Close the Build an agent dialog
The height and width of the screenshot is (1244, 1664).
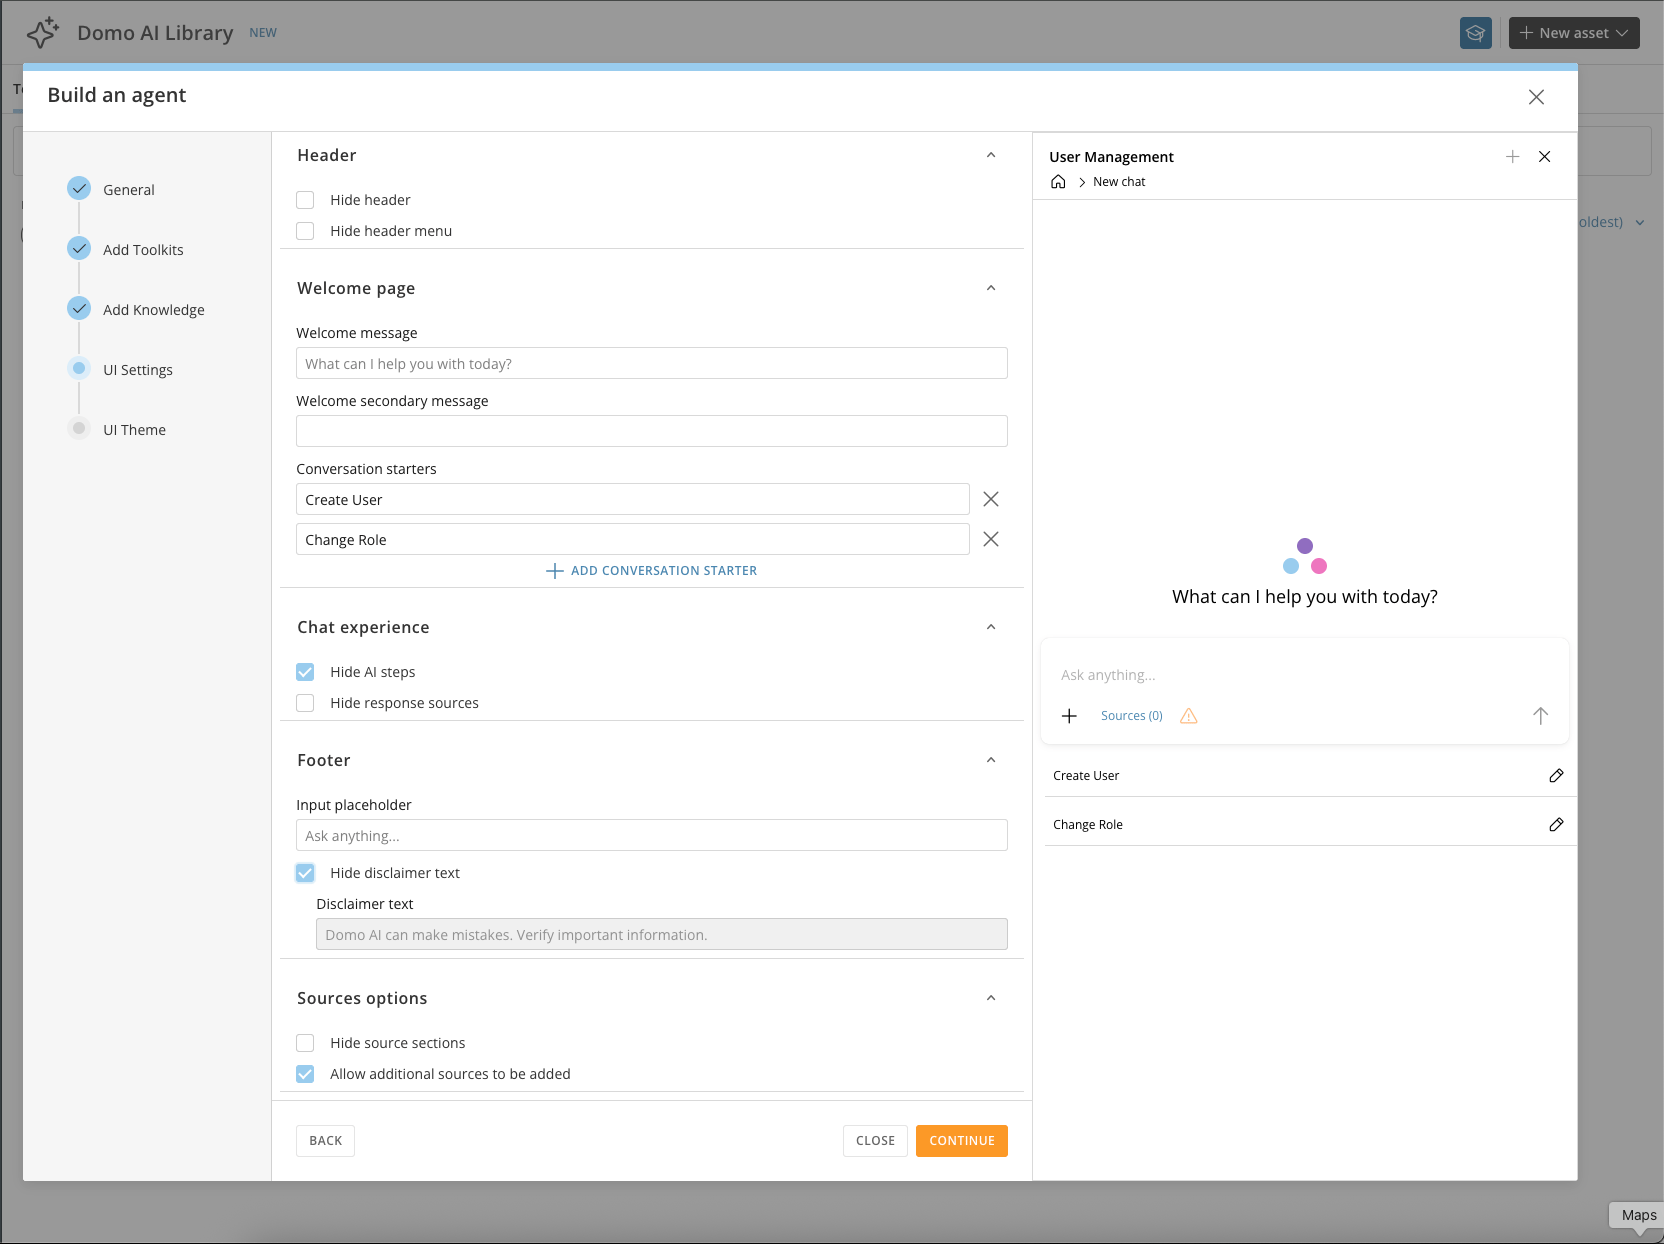tap(1536, 97)
